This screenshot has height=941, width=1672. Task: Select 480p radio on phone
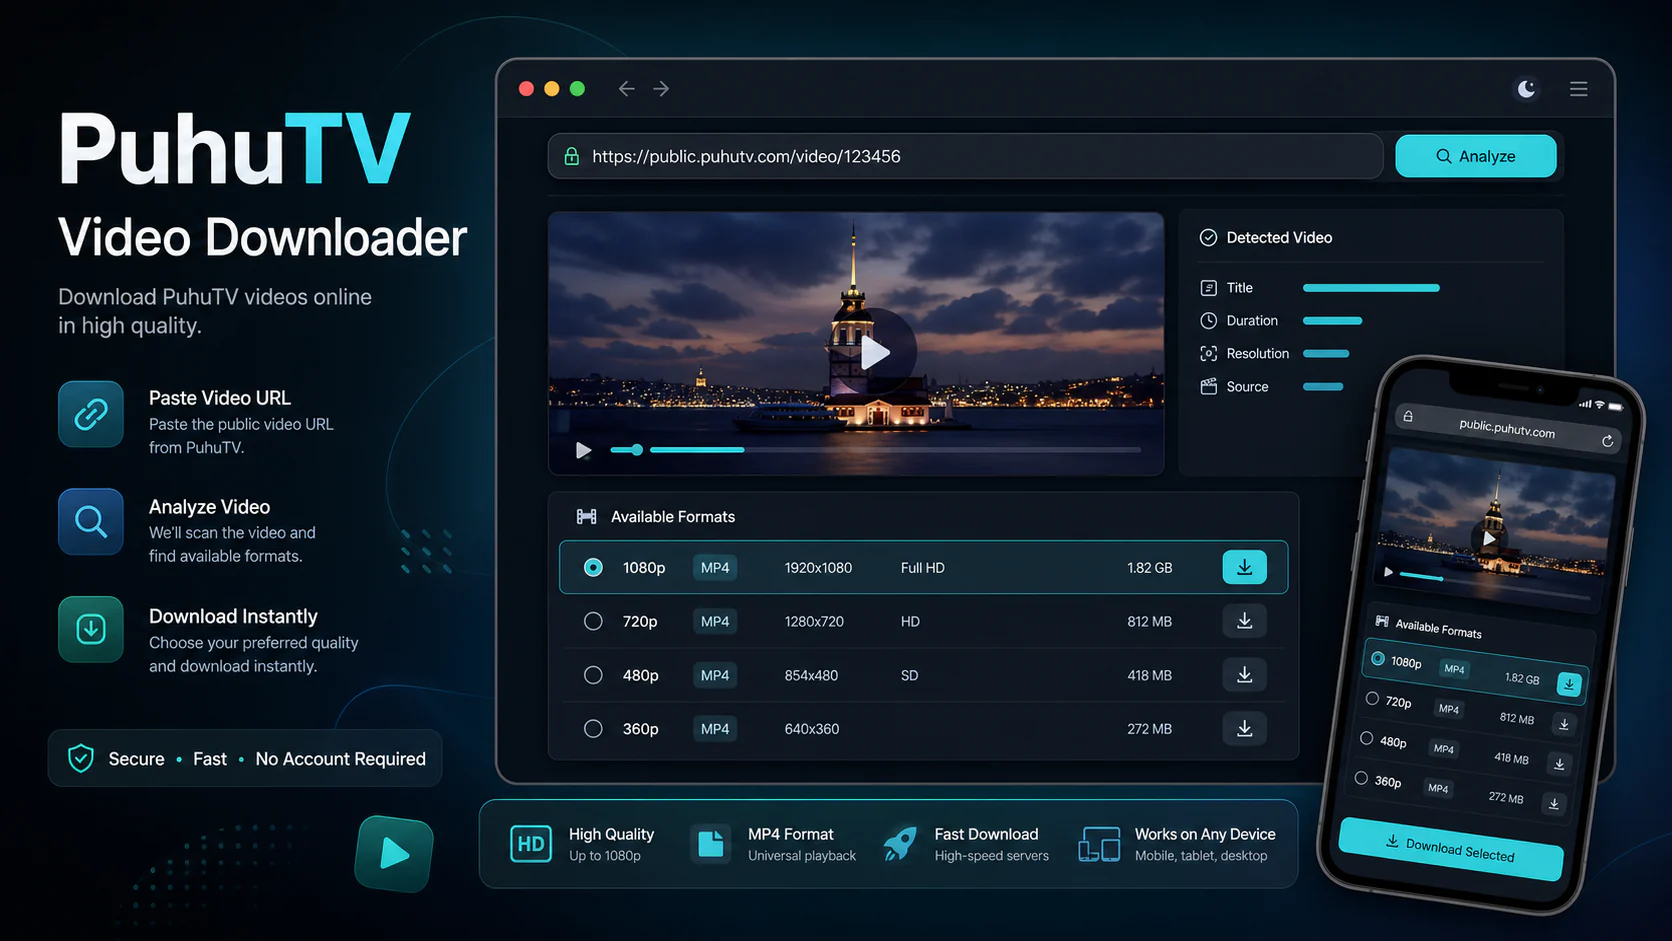point(1367,738)
